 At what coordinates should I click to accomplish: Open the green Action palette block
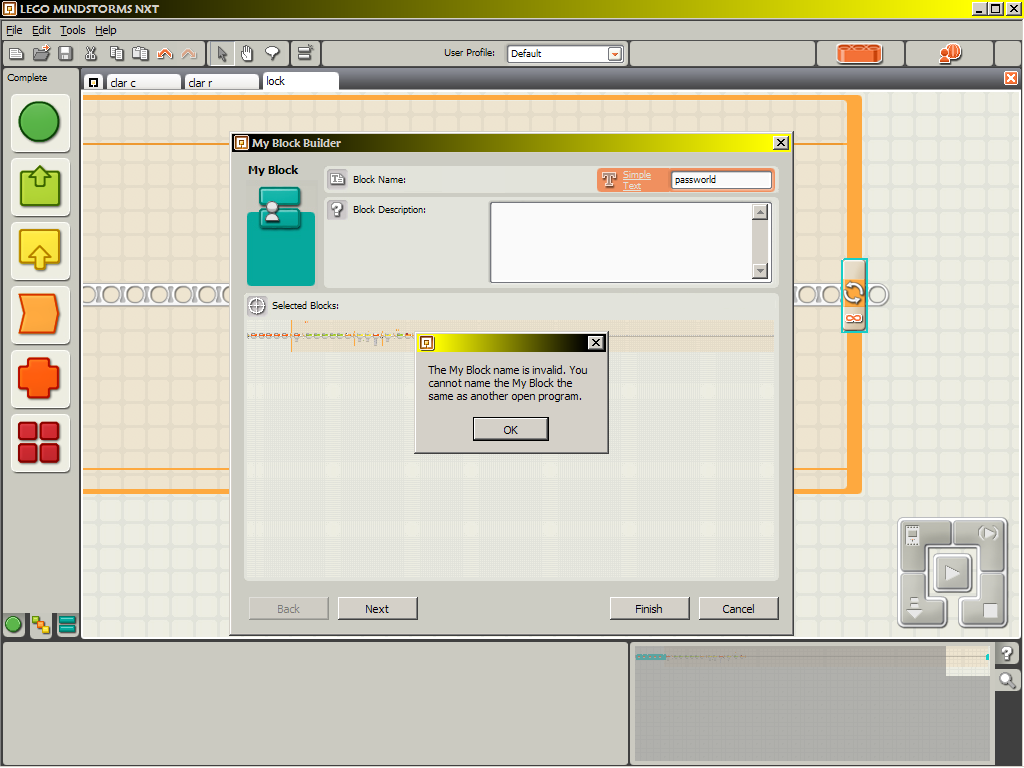pyautogui.click(x=40, y=187)
